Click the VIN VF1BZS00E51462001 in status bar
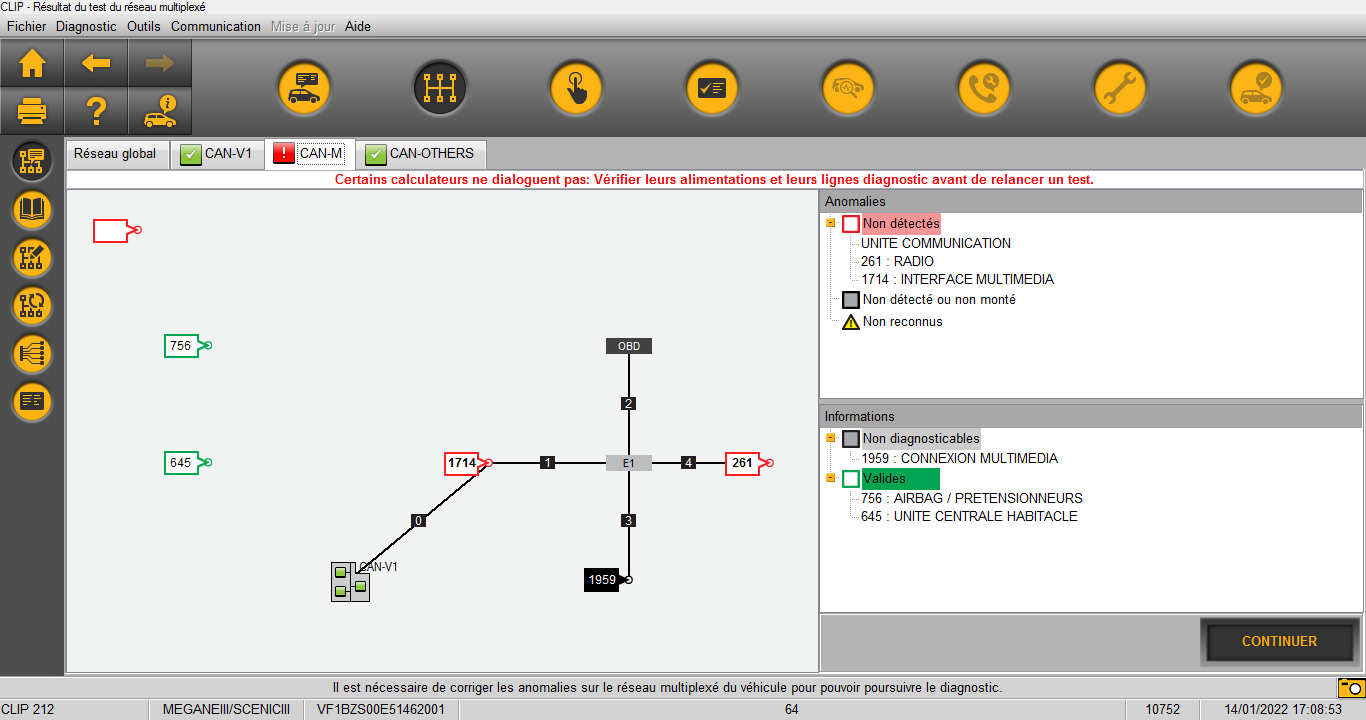Image resolution: width=1366 pixels, height=720 pixels. coord(381,710)
